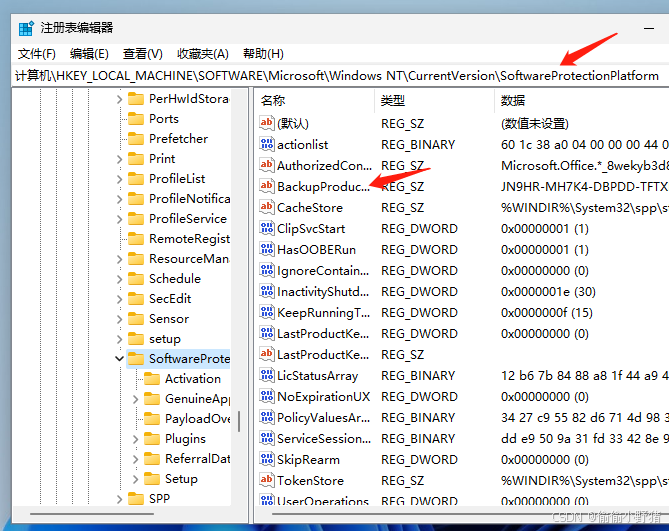669x531 pixels.
Task: Click the AuthorizedContainers string icon
Action: click(267, 165)
